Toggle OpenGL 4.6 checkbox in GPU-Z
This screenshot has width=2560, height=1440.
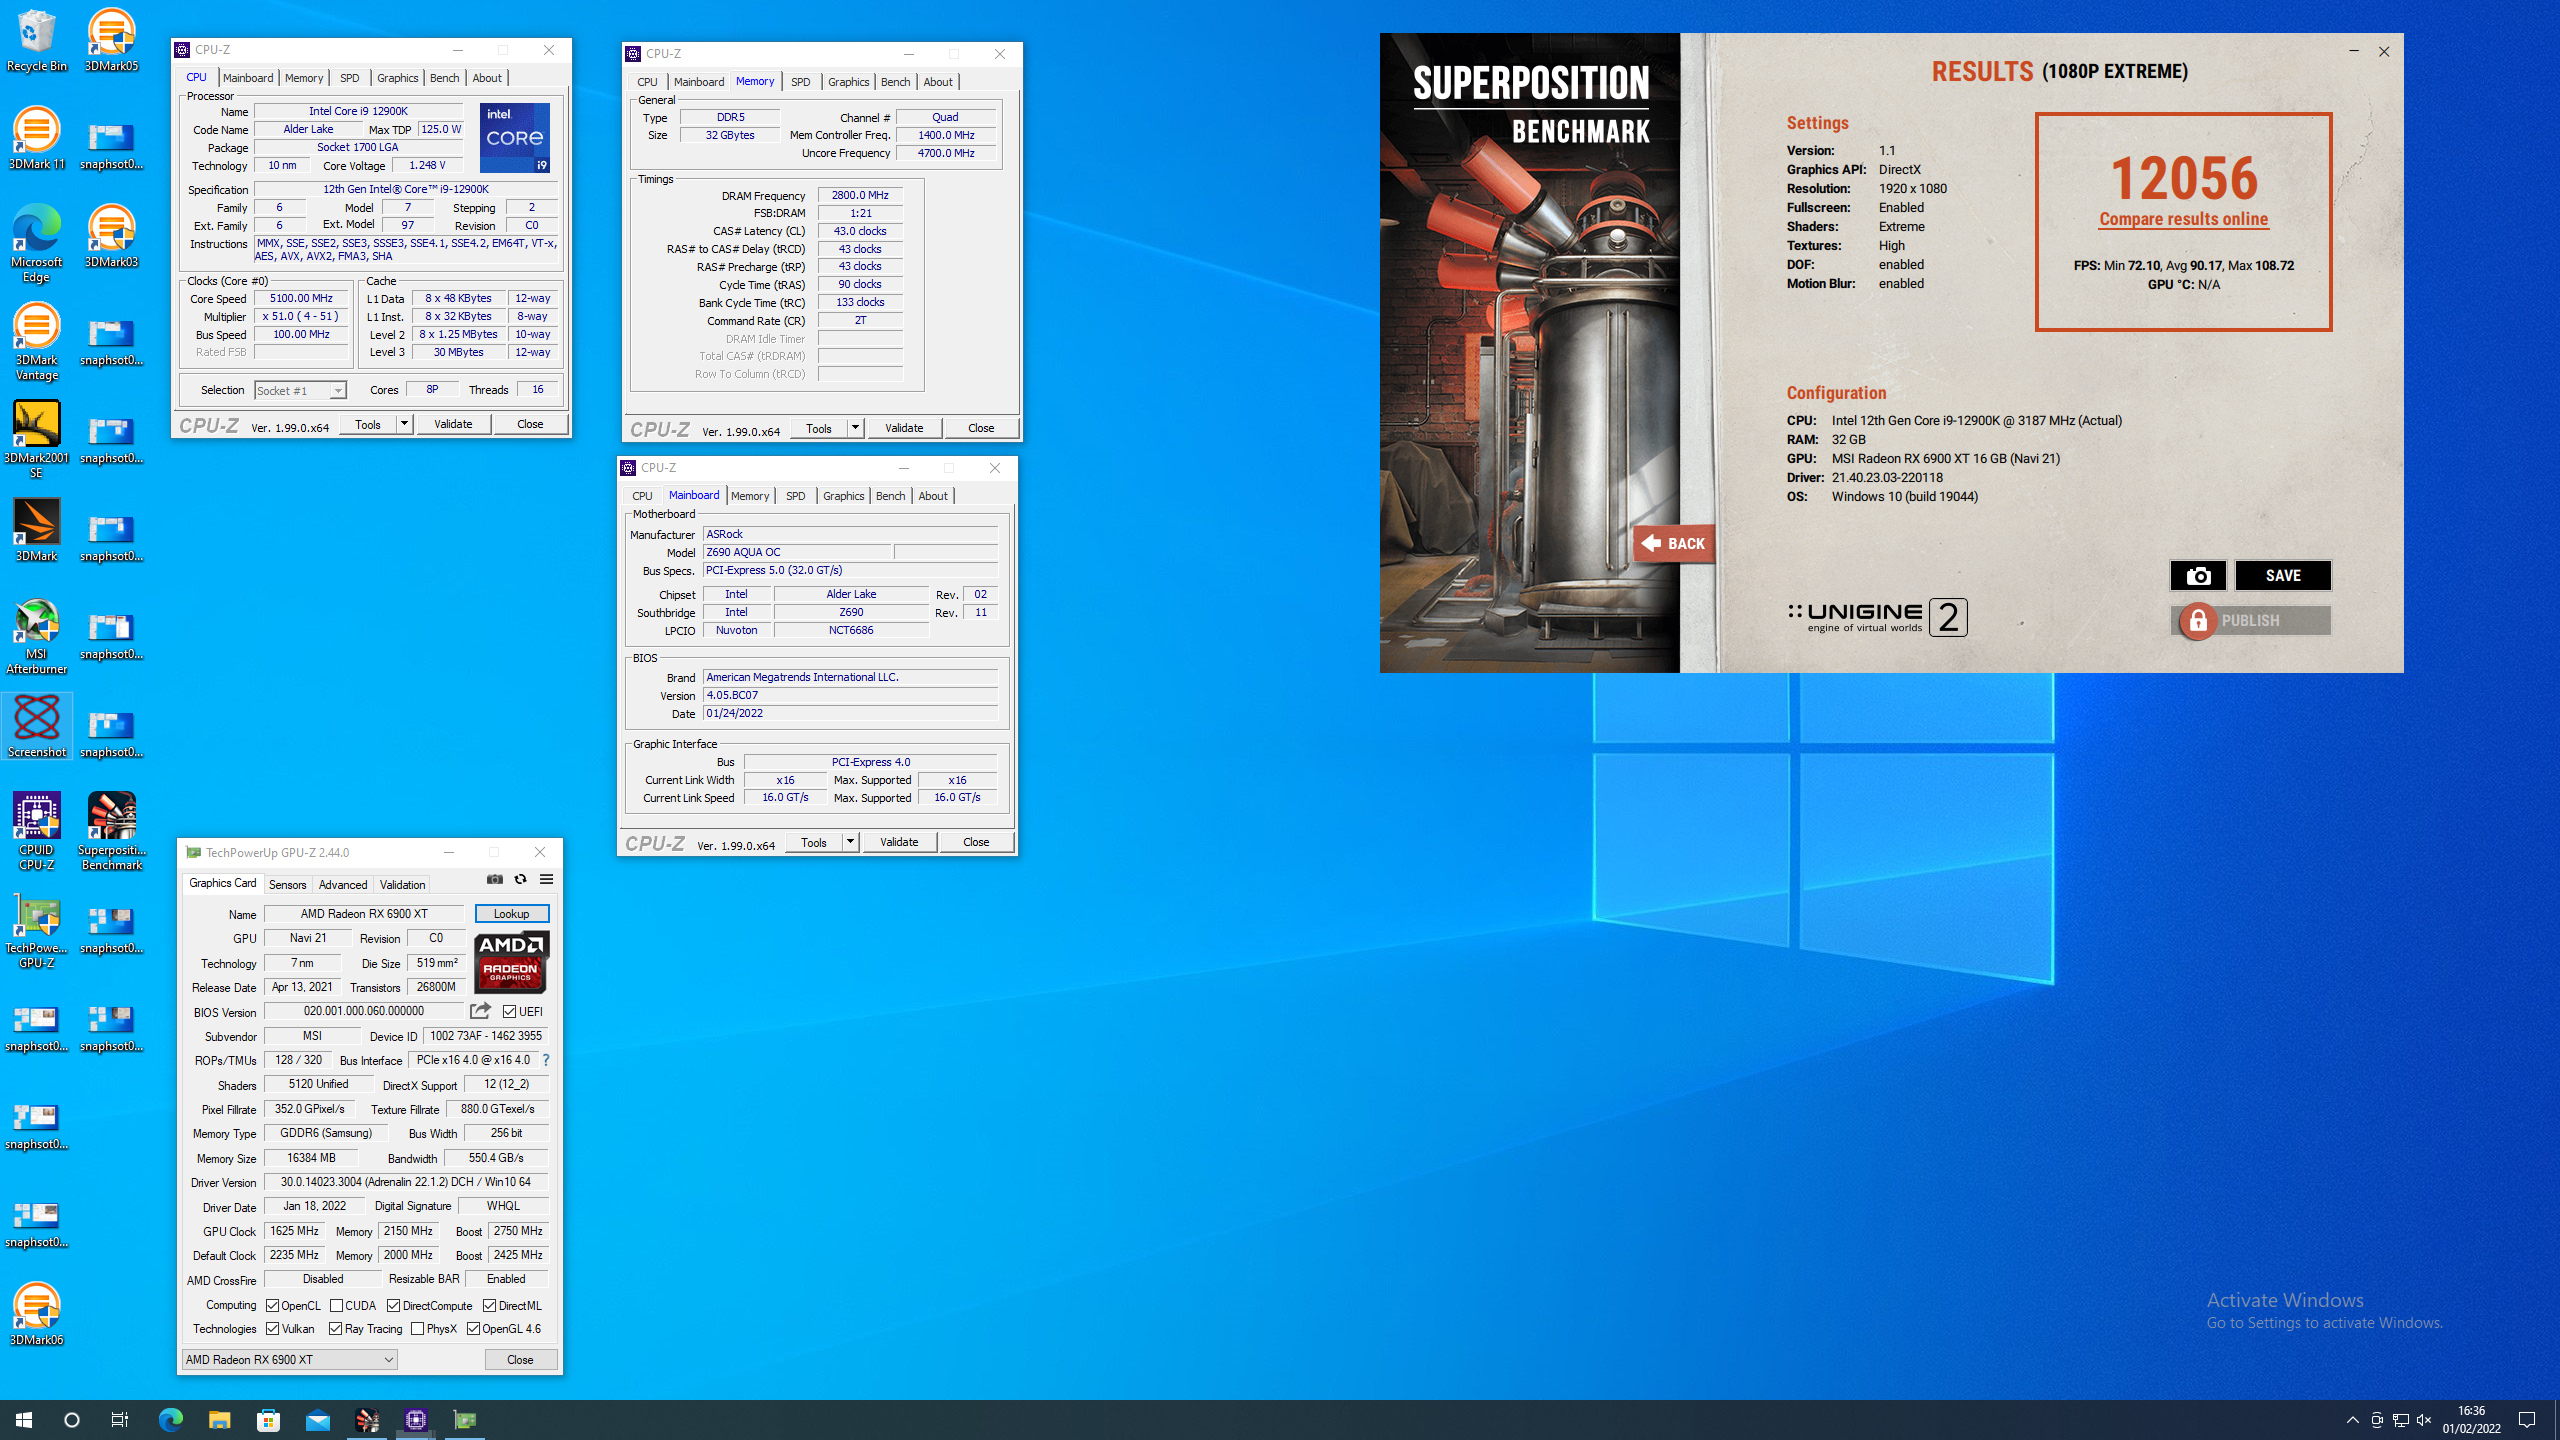[473, 1328]
